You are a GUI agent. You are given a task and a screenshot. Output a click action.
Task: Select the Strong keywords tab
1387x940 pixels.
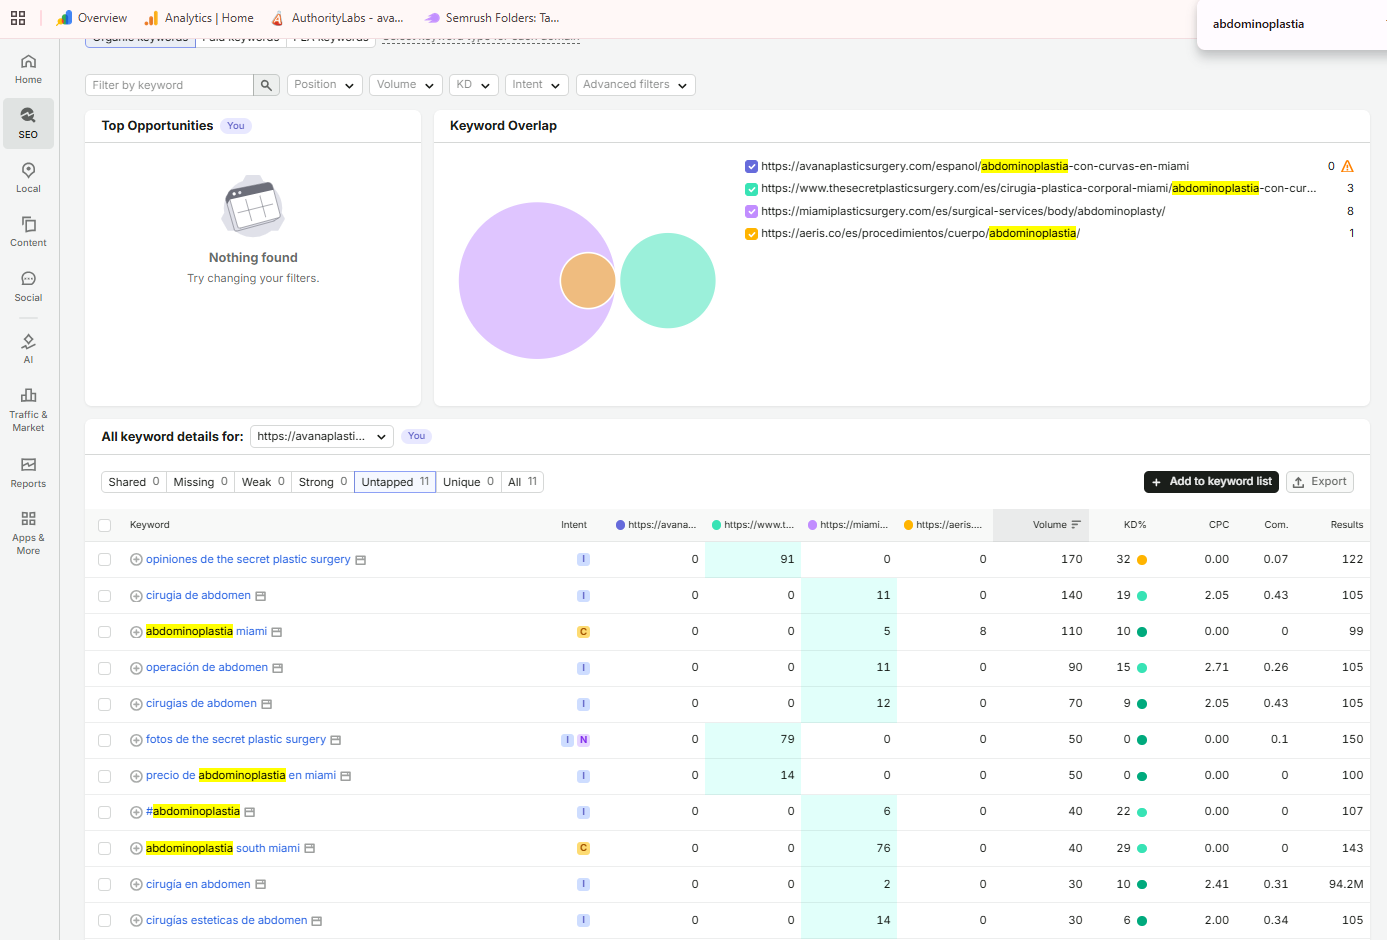(323, 482)
